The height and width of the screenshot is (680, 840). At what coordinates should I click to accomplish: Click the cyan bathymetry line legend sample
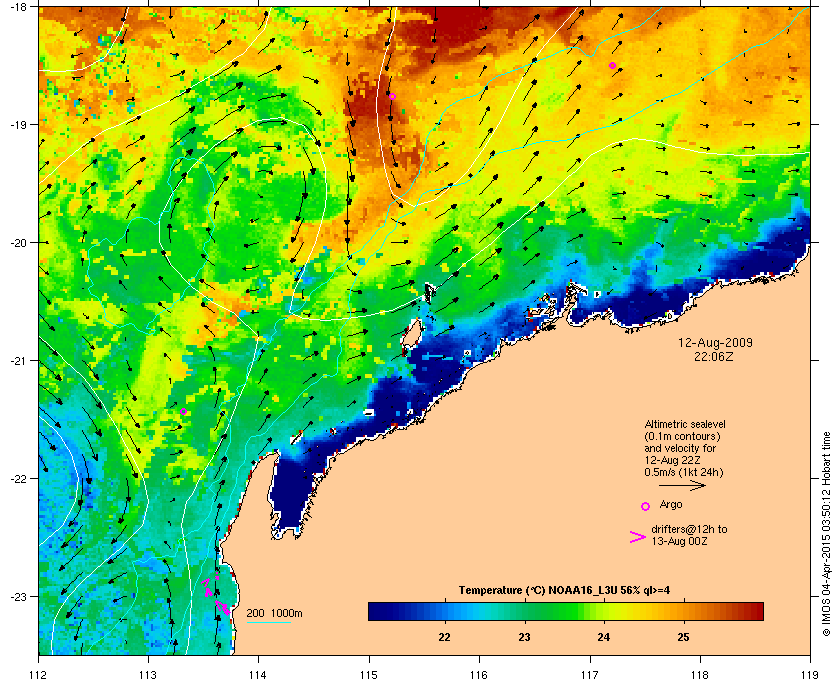268,623
